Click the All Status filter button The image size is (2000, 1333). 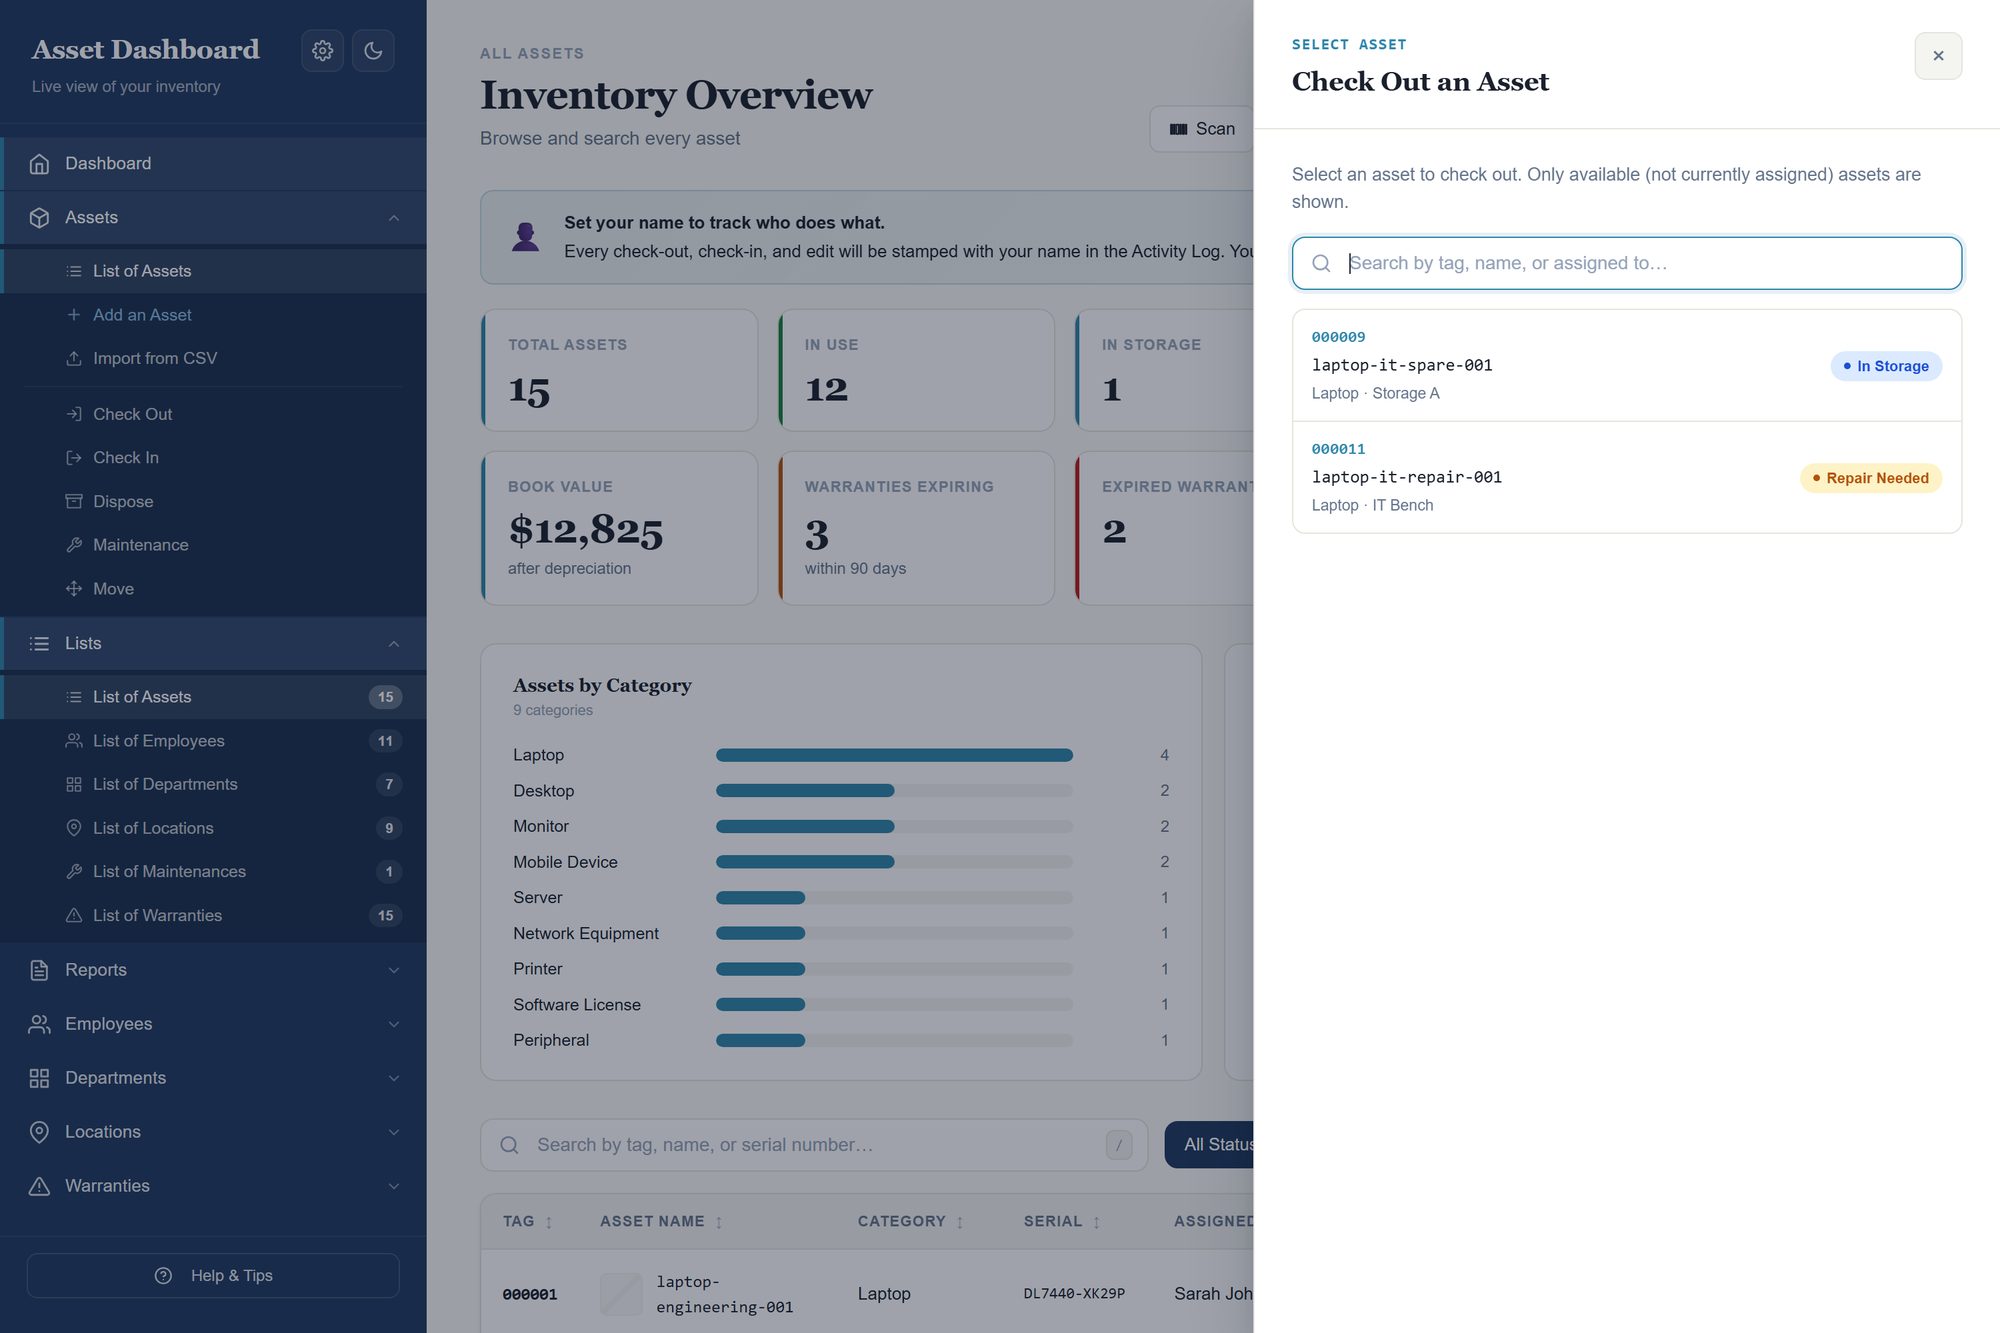(1210, 1145)
